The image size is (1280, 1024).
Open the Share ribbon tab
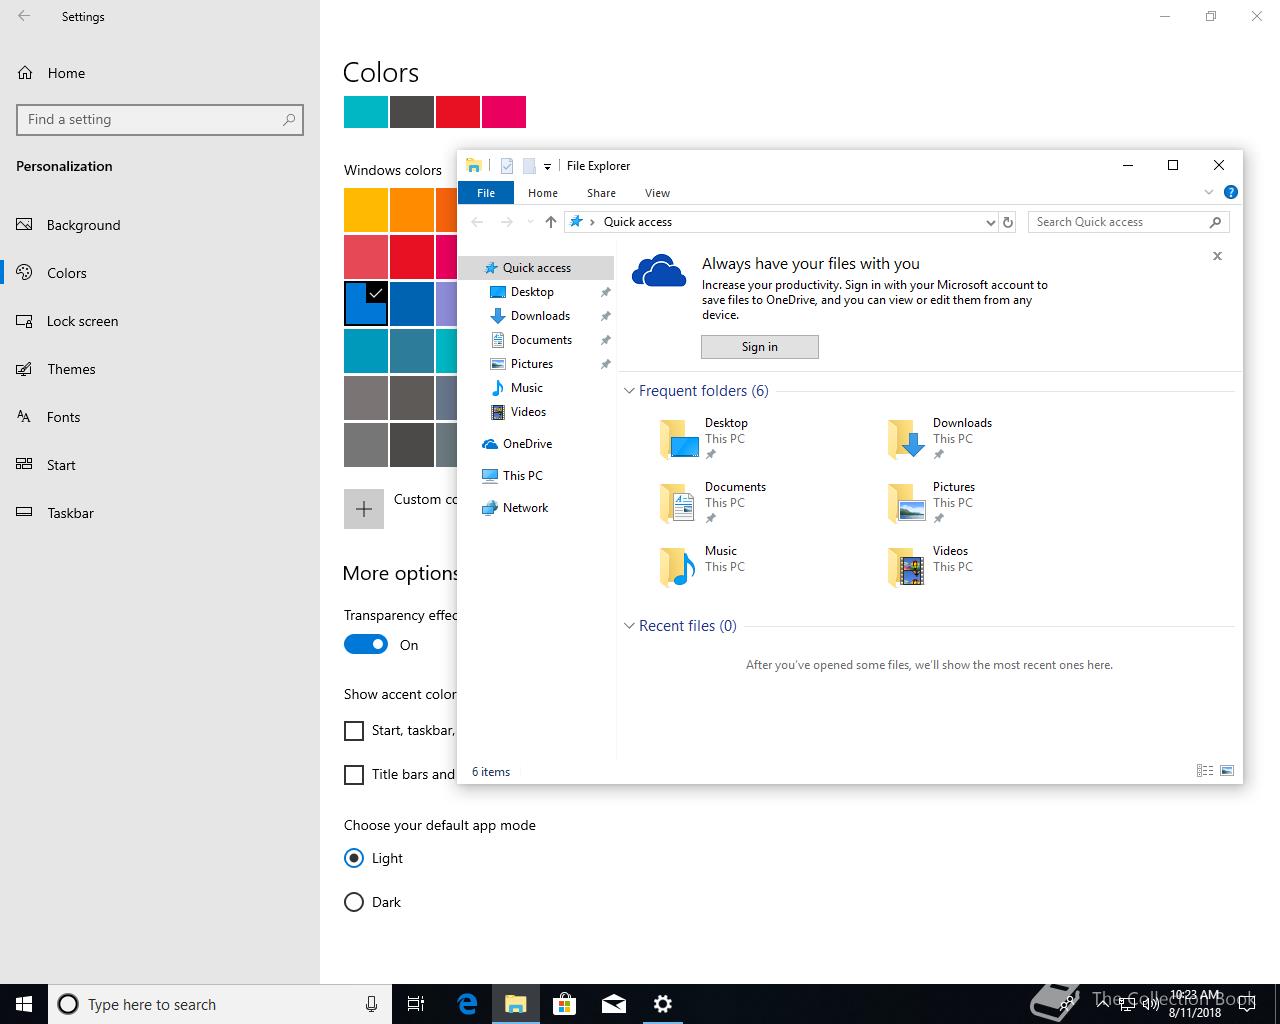click(601, 193)
